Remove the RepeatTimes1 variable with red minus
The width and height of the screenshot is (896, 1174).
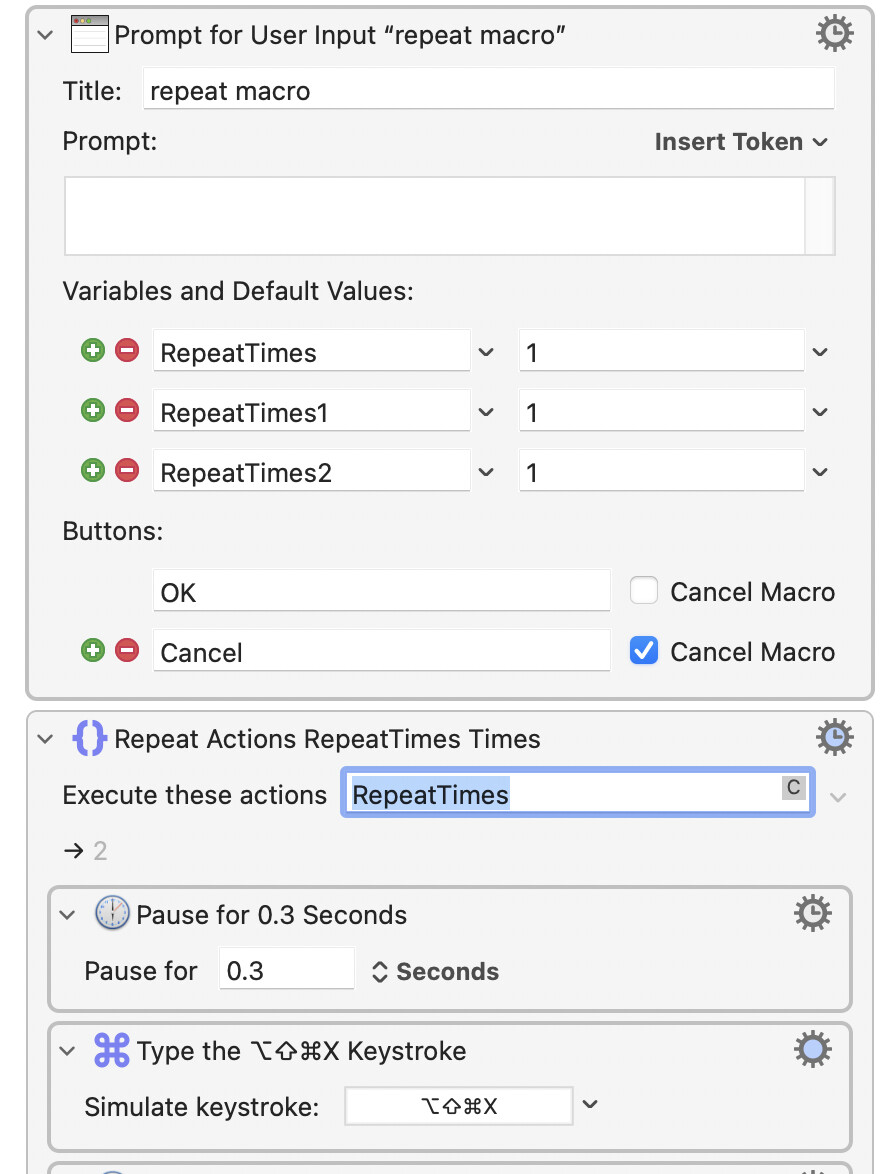click(x=127, y=410)
